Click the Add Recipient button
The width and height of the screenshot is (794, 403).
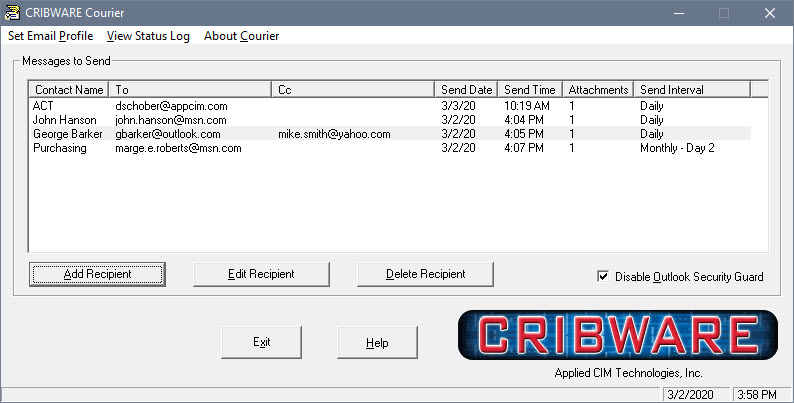pyautogui.click(x=97, y=274)
